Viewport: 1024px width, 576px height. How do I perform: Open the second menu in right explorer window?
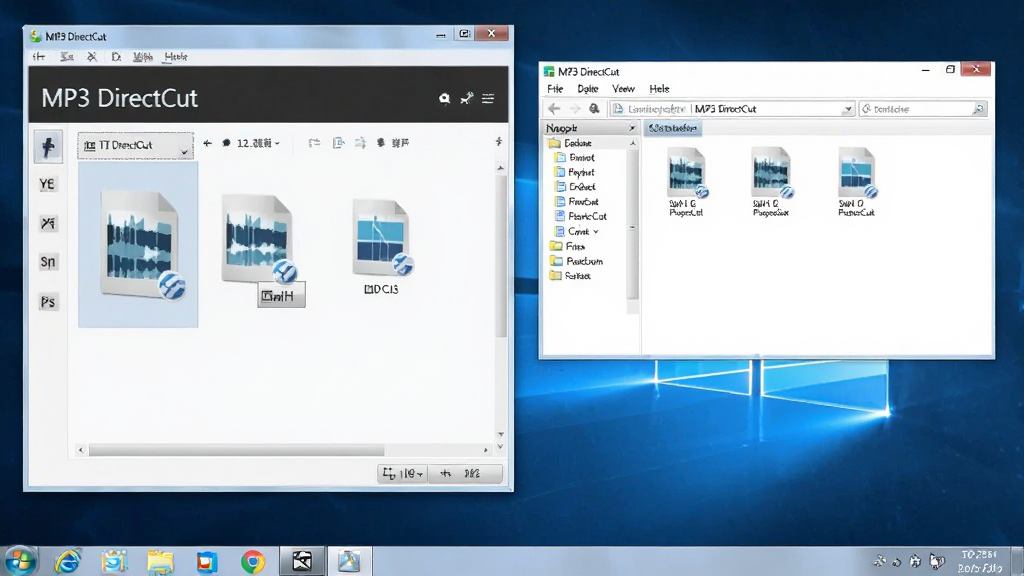point(588,89)
